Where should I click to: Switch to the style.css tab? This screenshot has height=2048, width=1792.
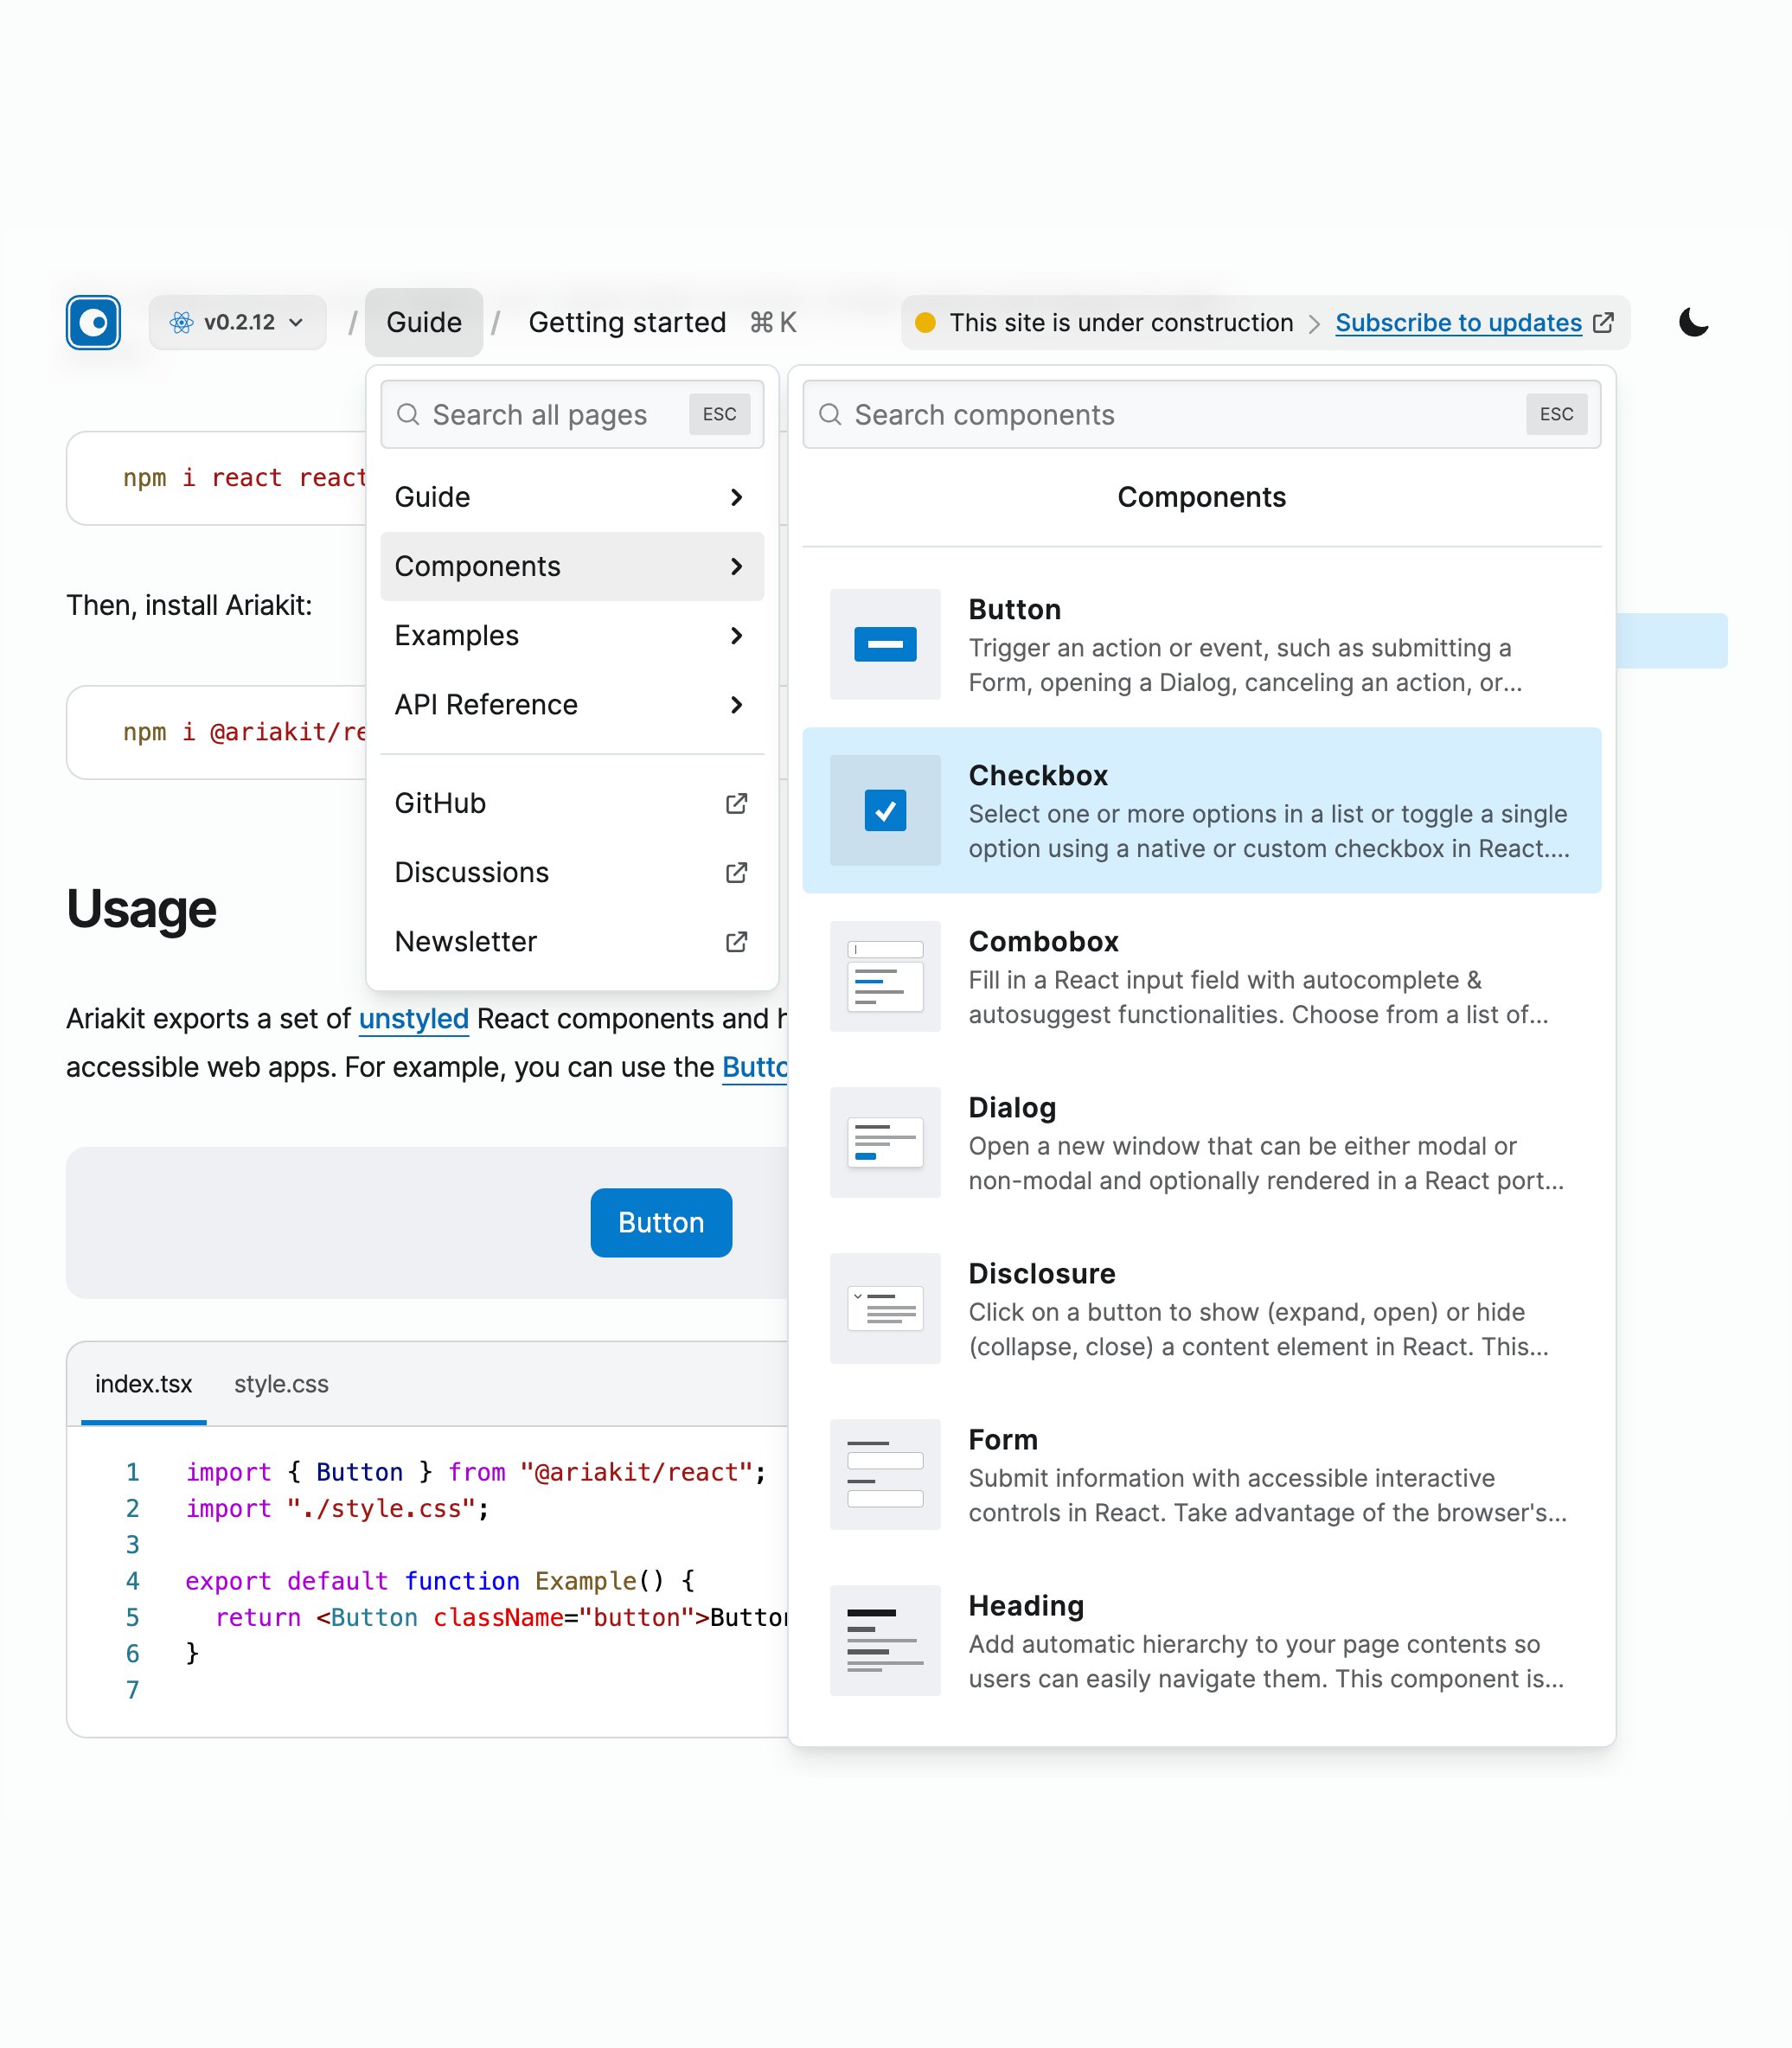tap(281, 1384)
